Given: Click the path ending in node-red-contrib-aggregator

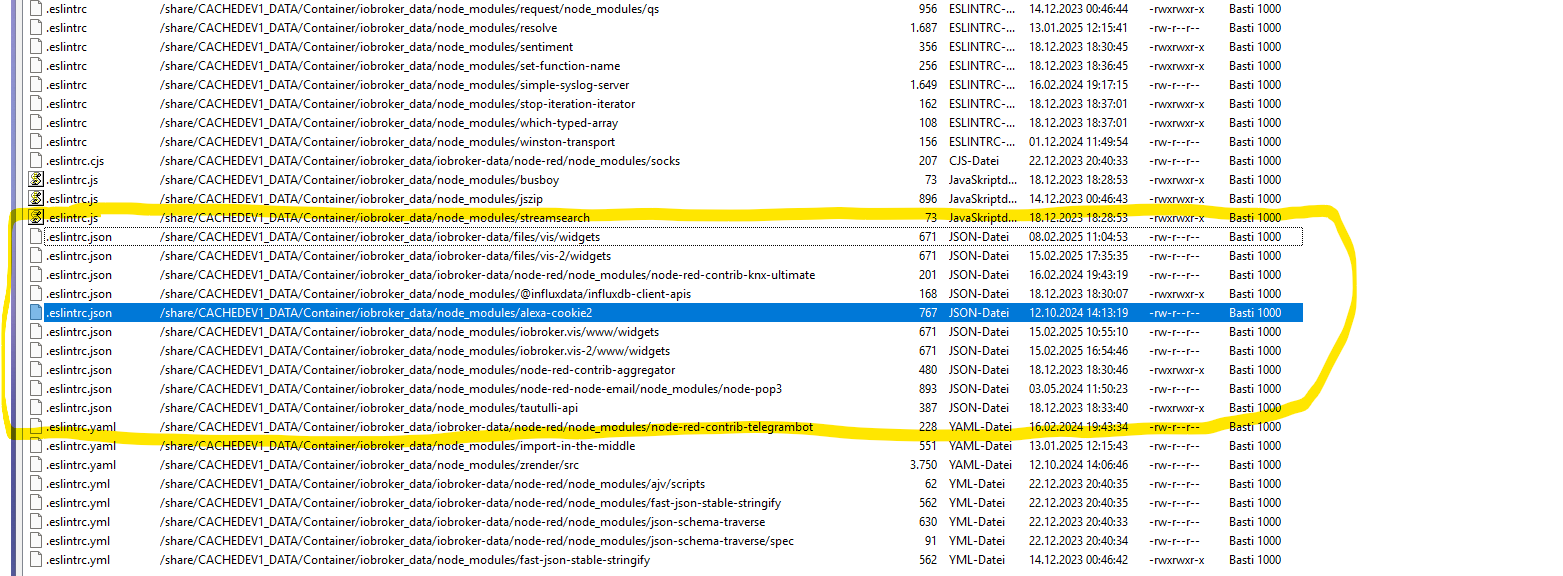Looking at the screenshot, I should (x=418, y=370).
